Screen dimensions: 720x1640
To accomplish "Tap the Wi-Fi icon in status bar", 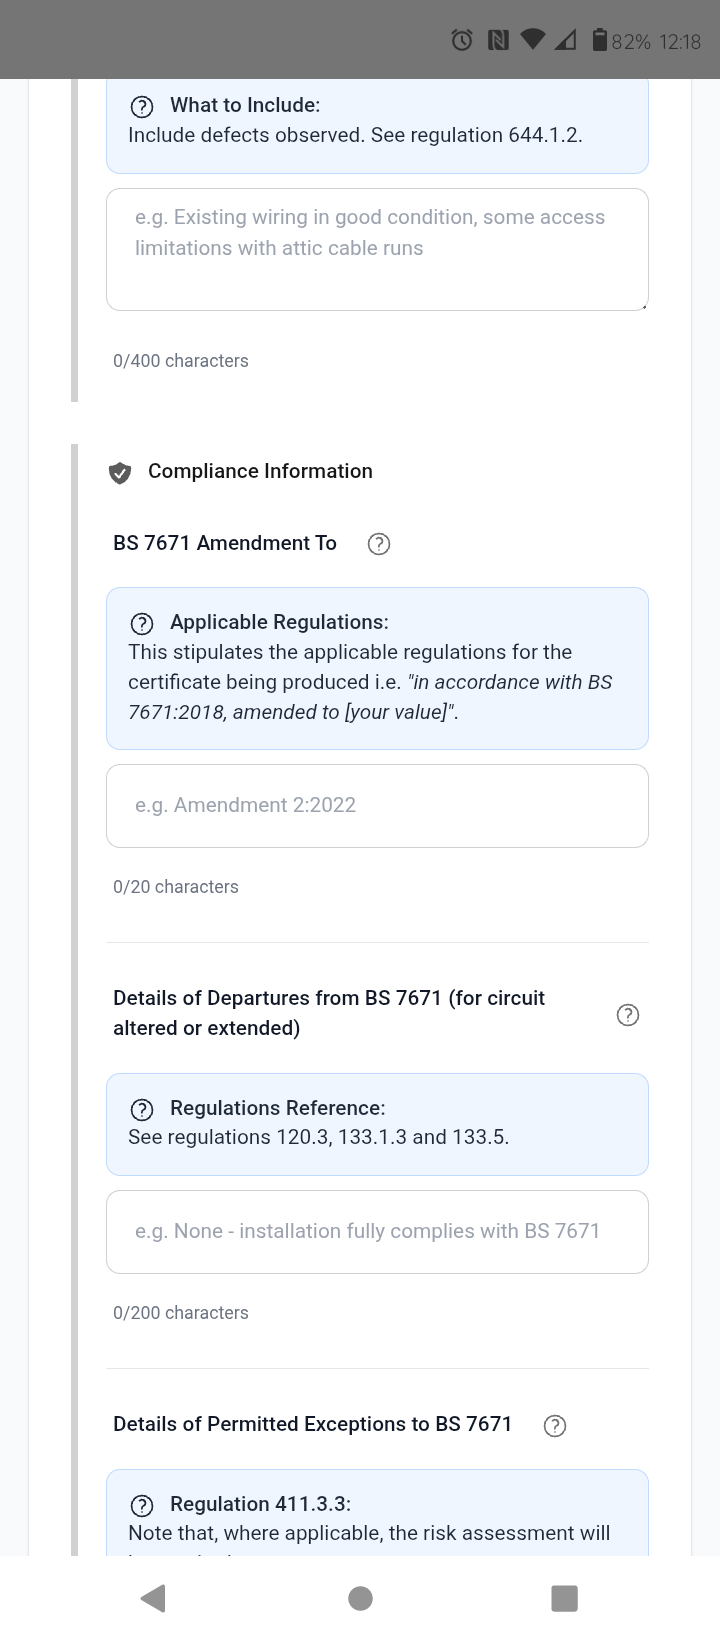I will coord(533,40).
